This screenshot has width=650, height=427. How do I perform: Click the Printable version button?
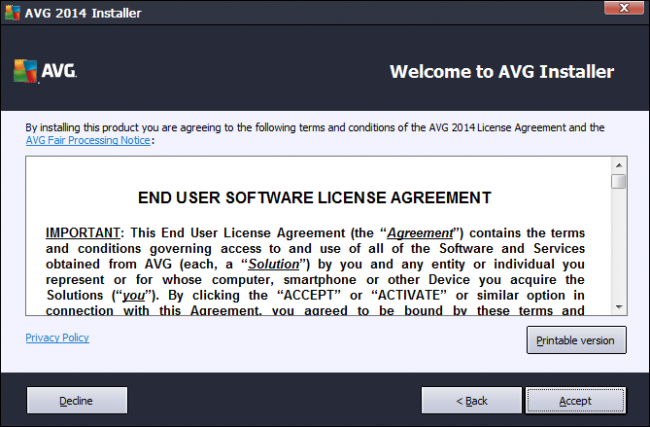(x=576, y=340)
